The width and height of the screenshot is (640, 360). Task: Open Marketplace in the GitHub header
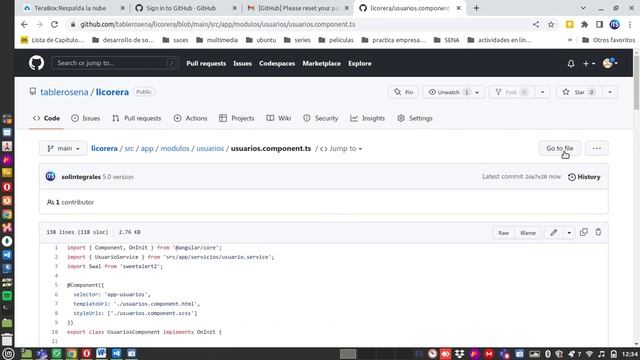[322, 64]
